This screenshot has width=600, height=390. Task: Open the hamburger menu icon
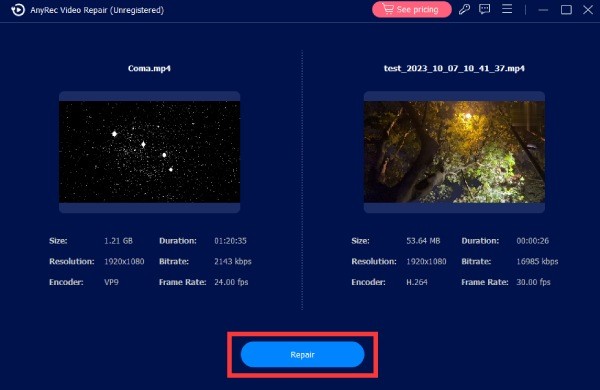(x=507, y=9)
